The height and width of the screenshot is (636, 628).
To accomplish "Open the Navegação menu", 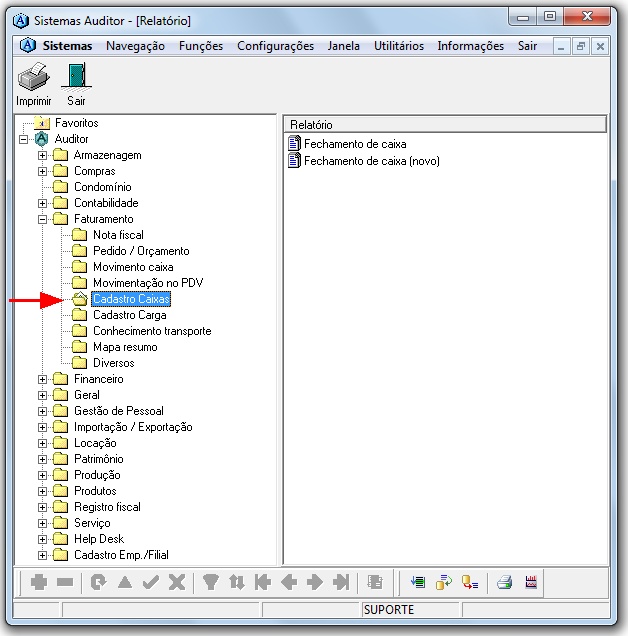I will (x=135, y=46).
